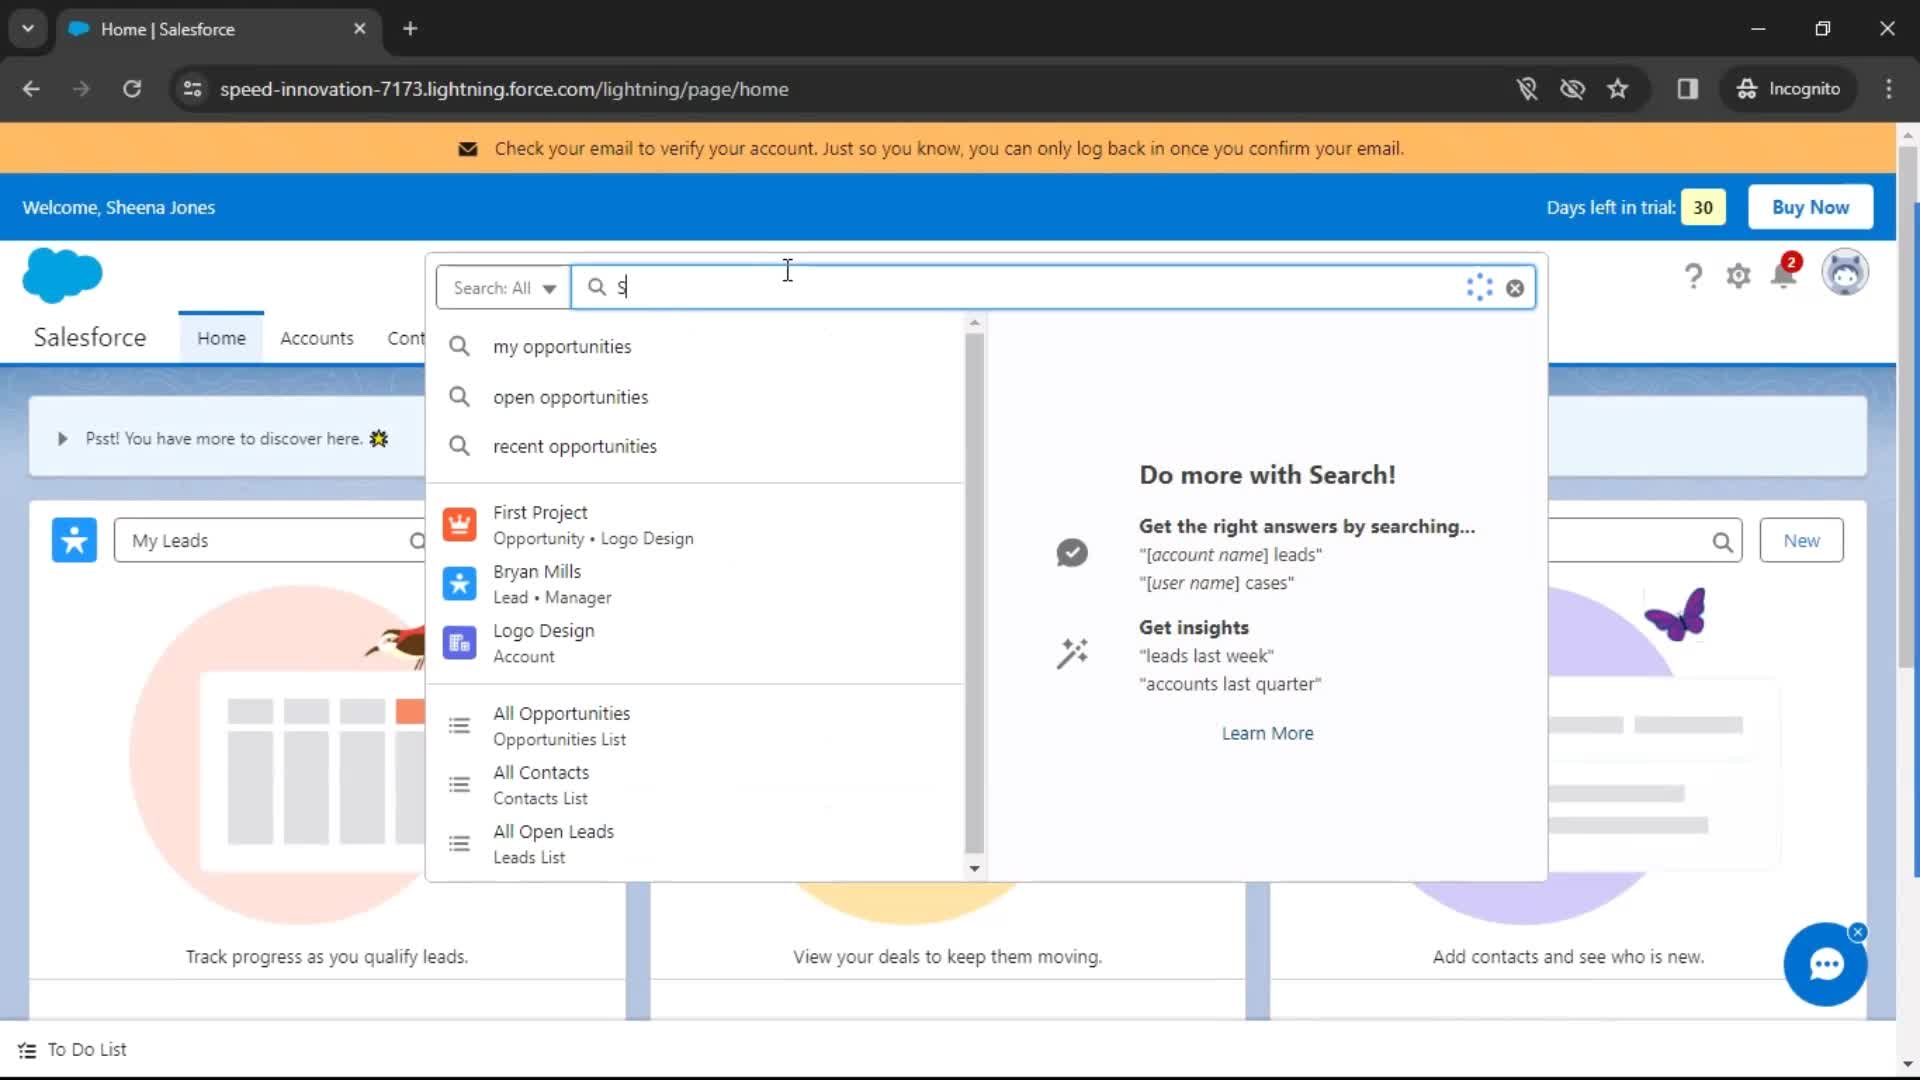Viewport: 1920px width, 1080px height.
Task: Click the To Do List icon
Action: pyautogui.click(x=27, y=1050)
